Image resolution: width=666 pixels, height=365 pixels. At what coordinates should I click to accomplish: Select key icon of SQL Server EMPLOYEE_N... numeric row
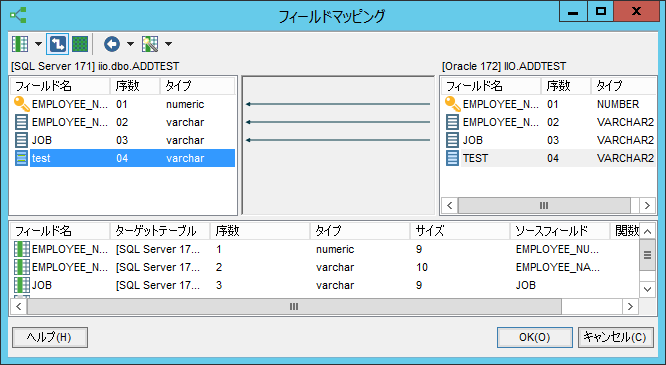(21, 104)
